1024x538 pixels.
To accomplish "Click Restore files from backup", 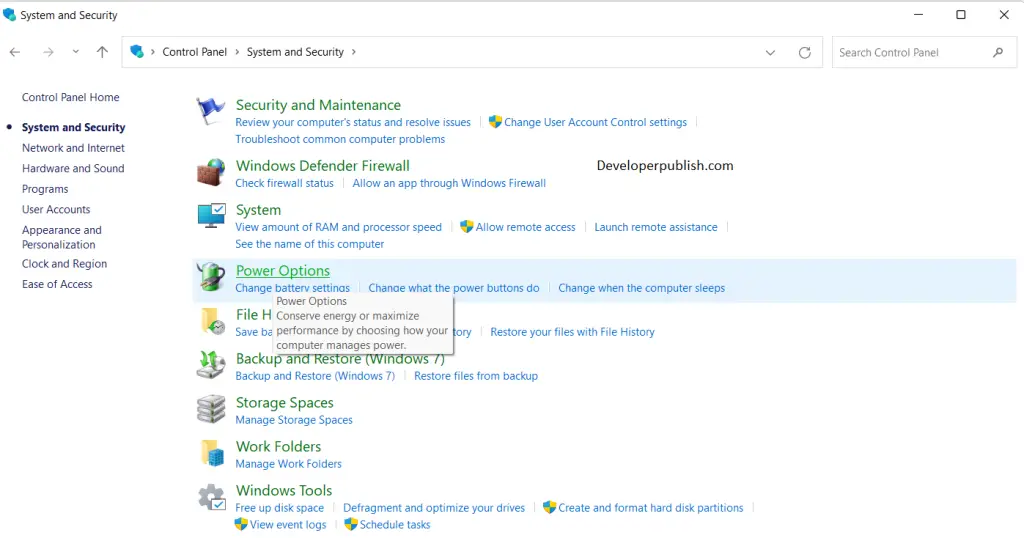I will [x=475, y=376].
